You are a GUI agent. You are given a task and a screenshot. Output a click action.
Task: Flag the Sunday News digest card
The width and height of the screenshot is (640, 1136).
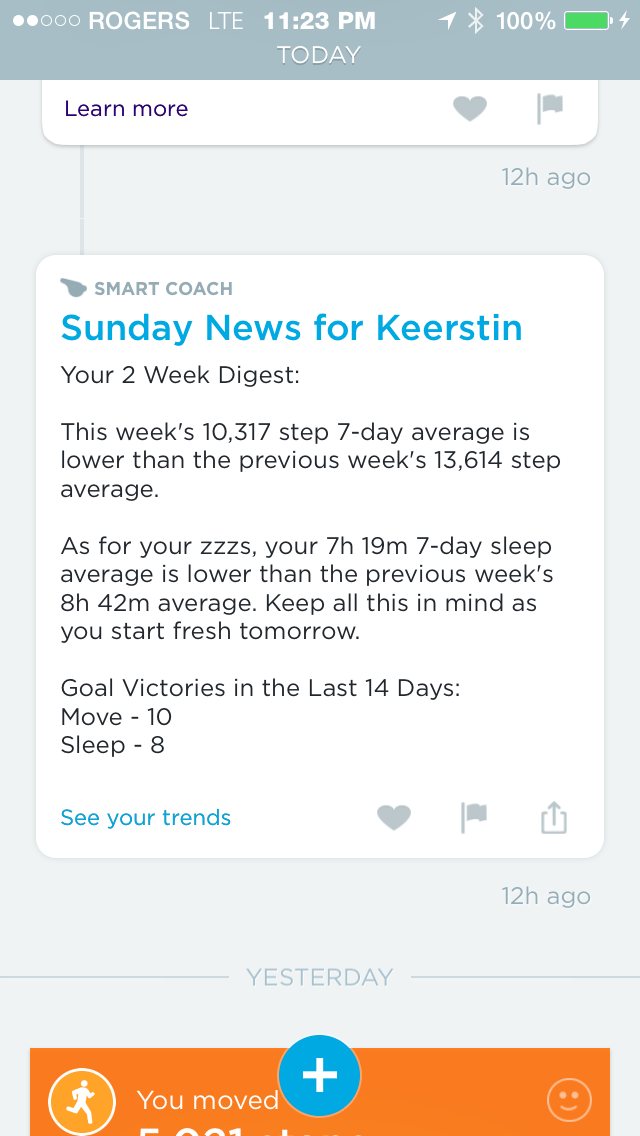tap(473, 818)
